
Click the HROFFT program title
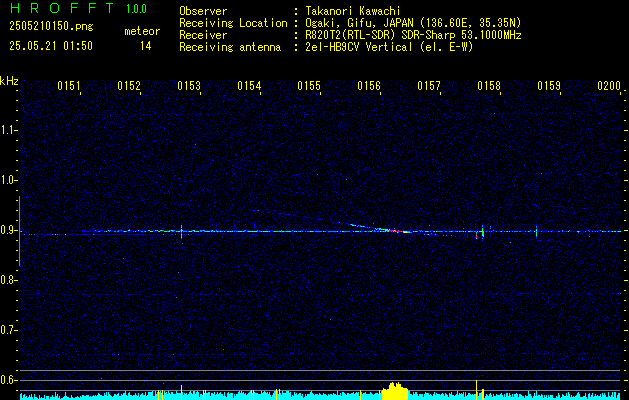(61, 8)
